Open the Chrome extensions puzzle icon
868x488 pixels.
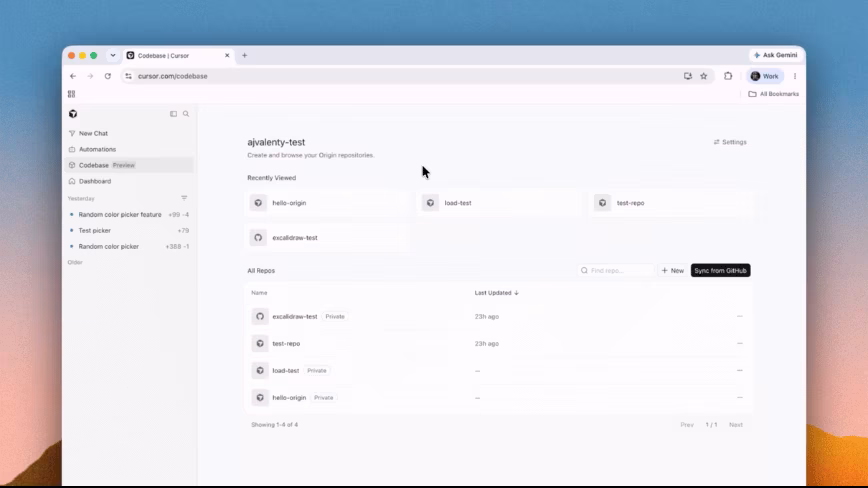(x=728, y=76)
